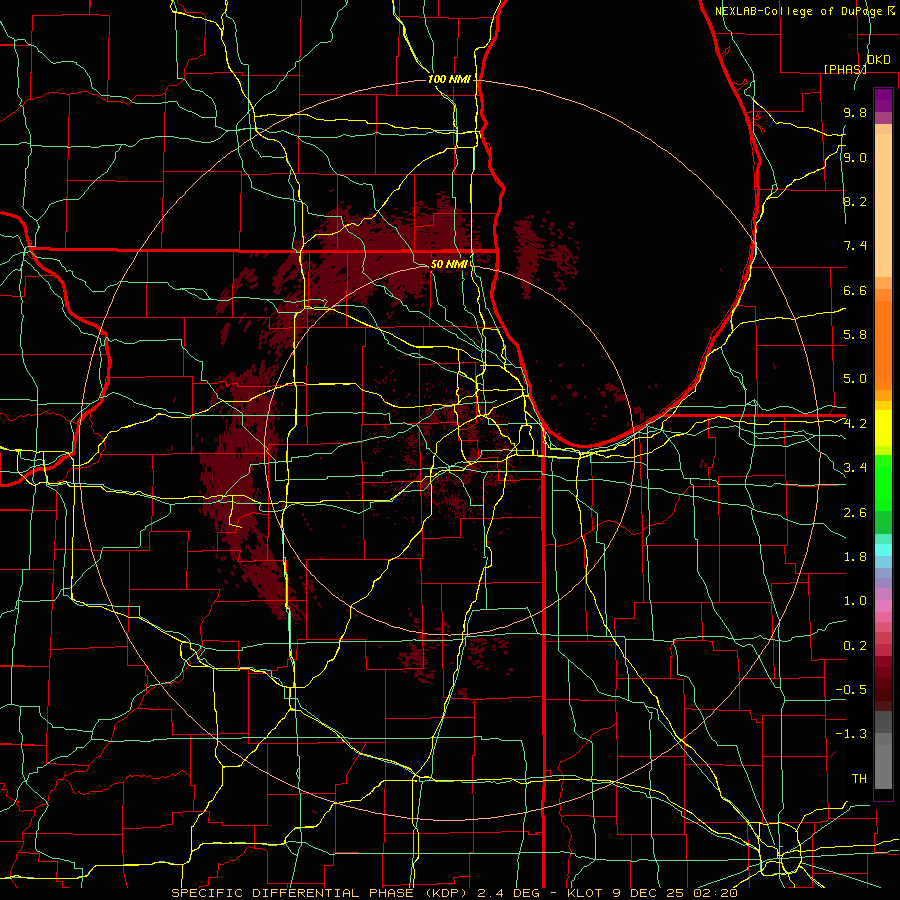Viewport: 900px width, 900px height.
Task: Click the -0.5 scale value
Action: coord(851,690)
